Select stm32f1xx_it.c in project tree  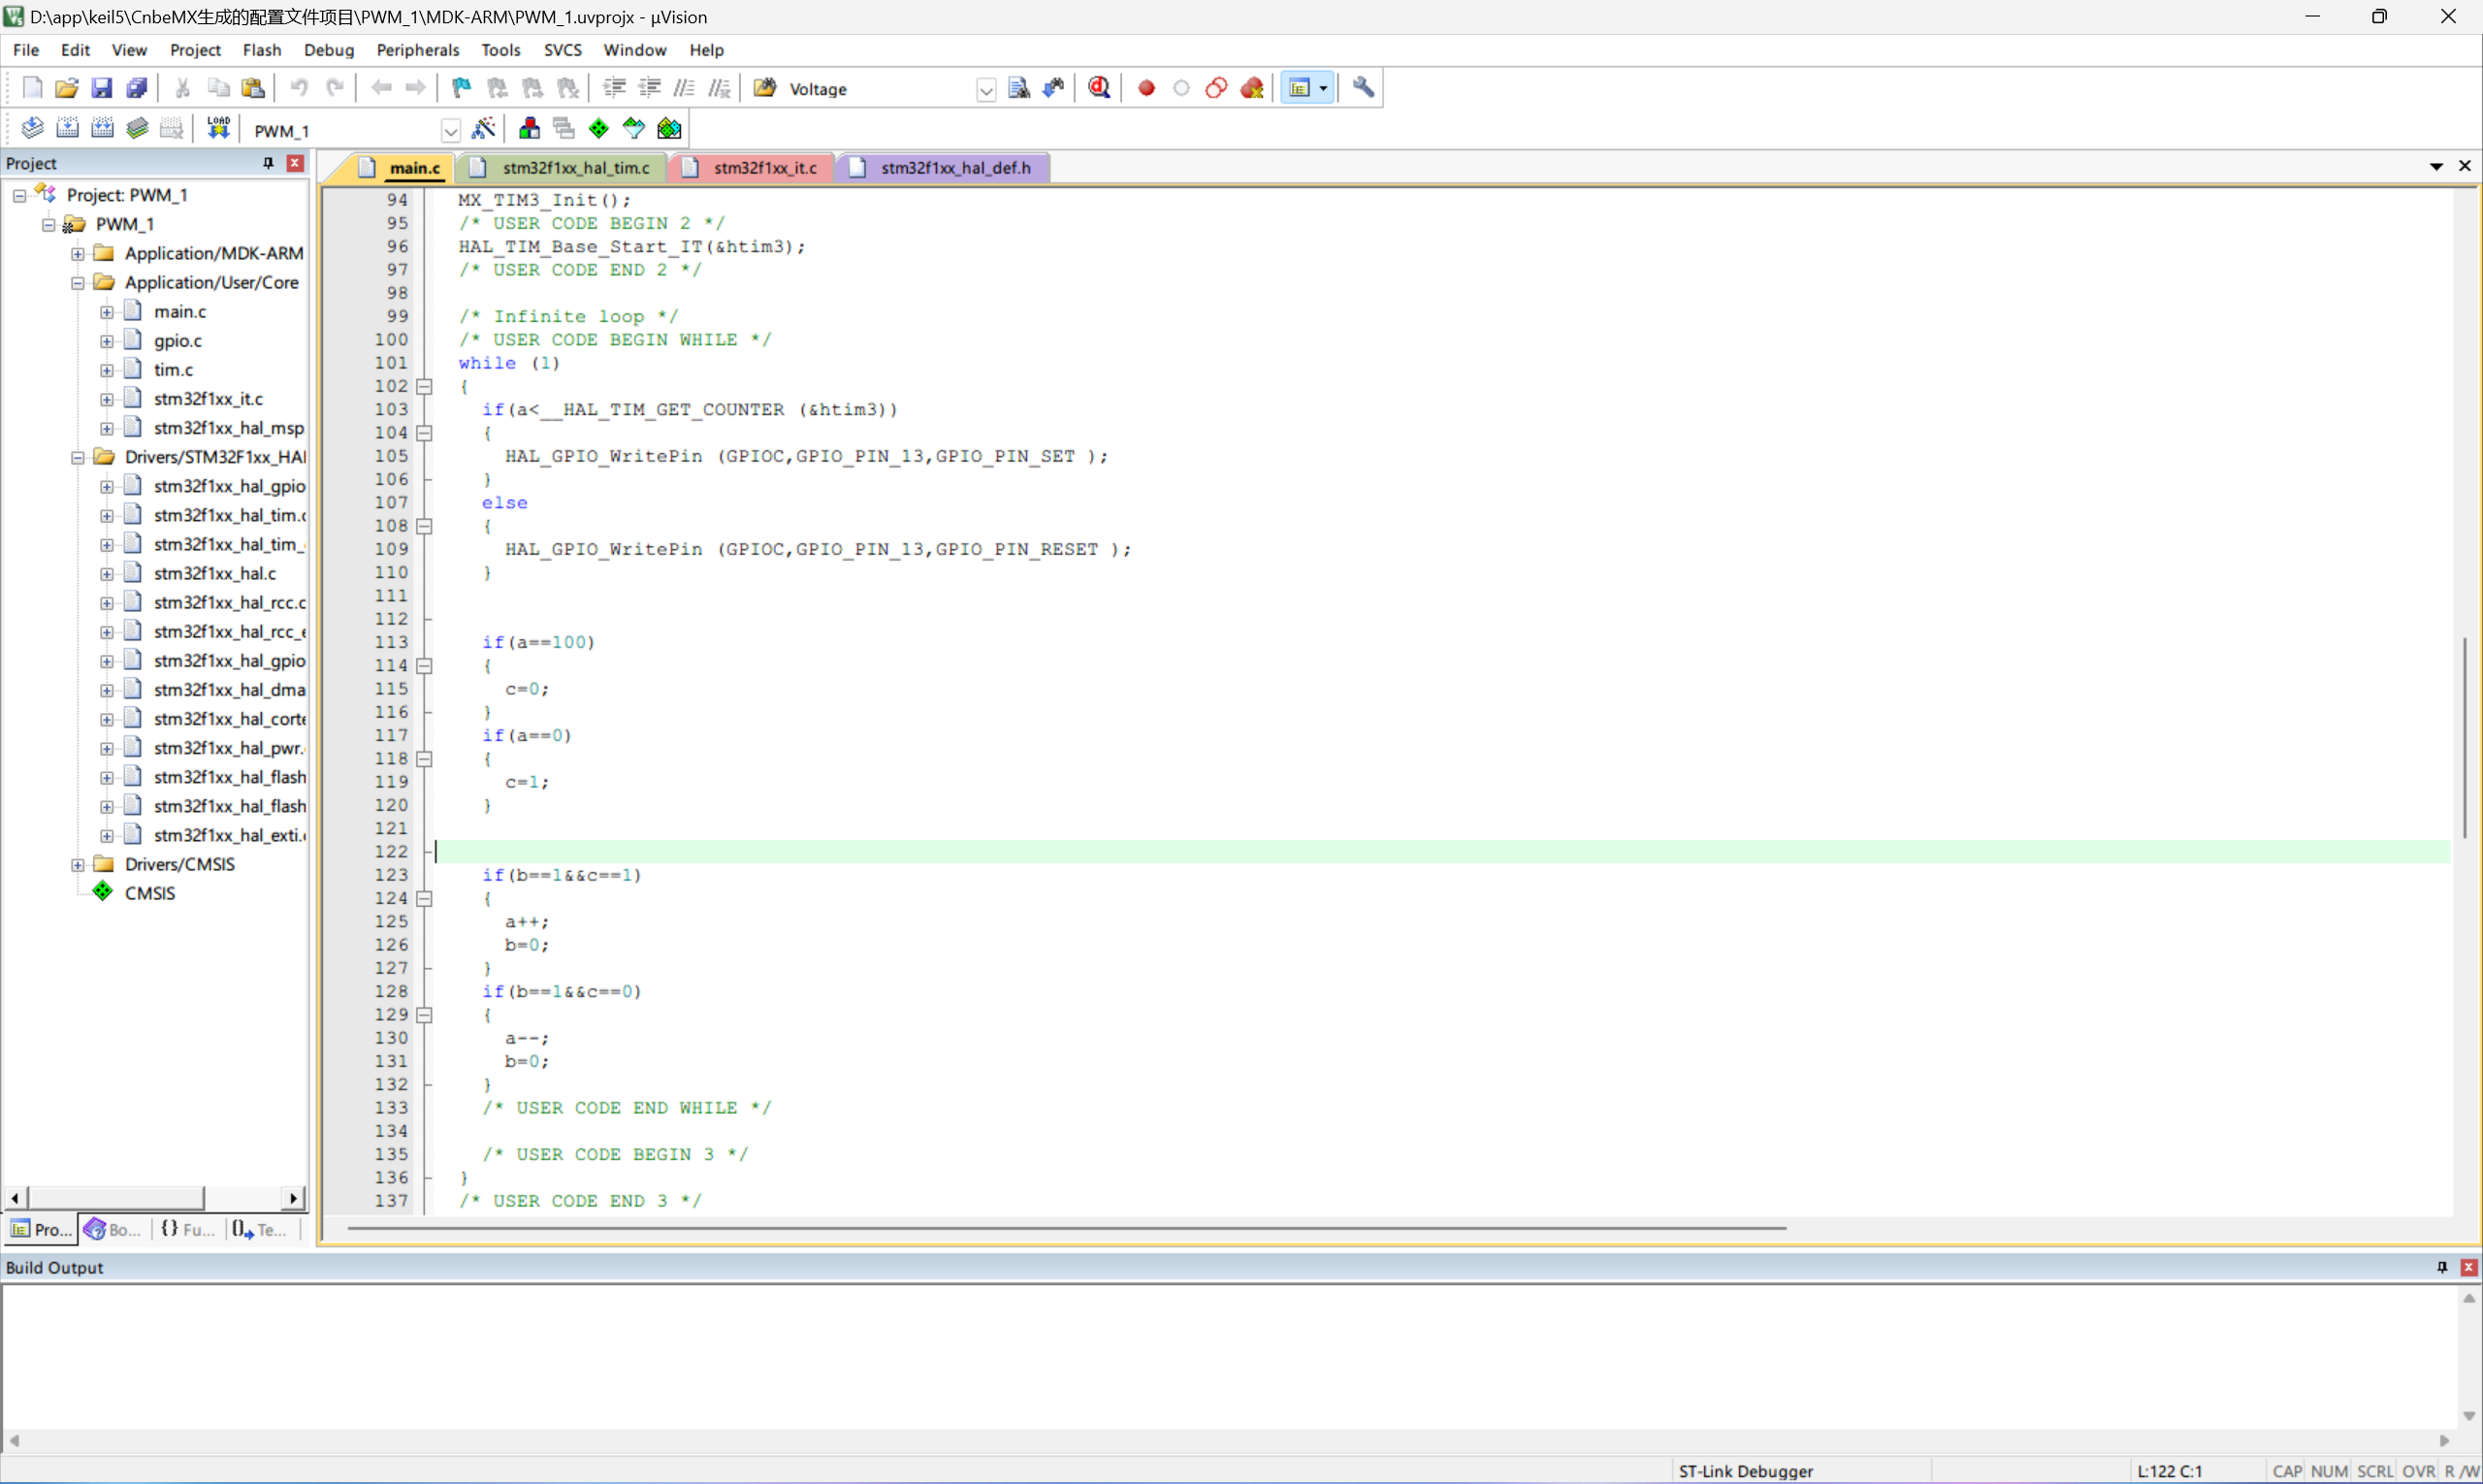(208, 399)
